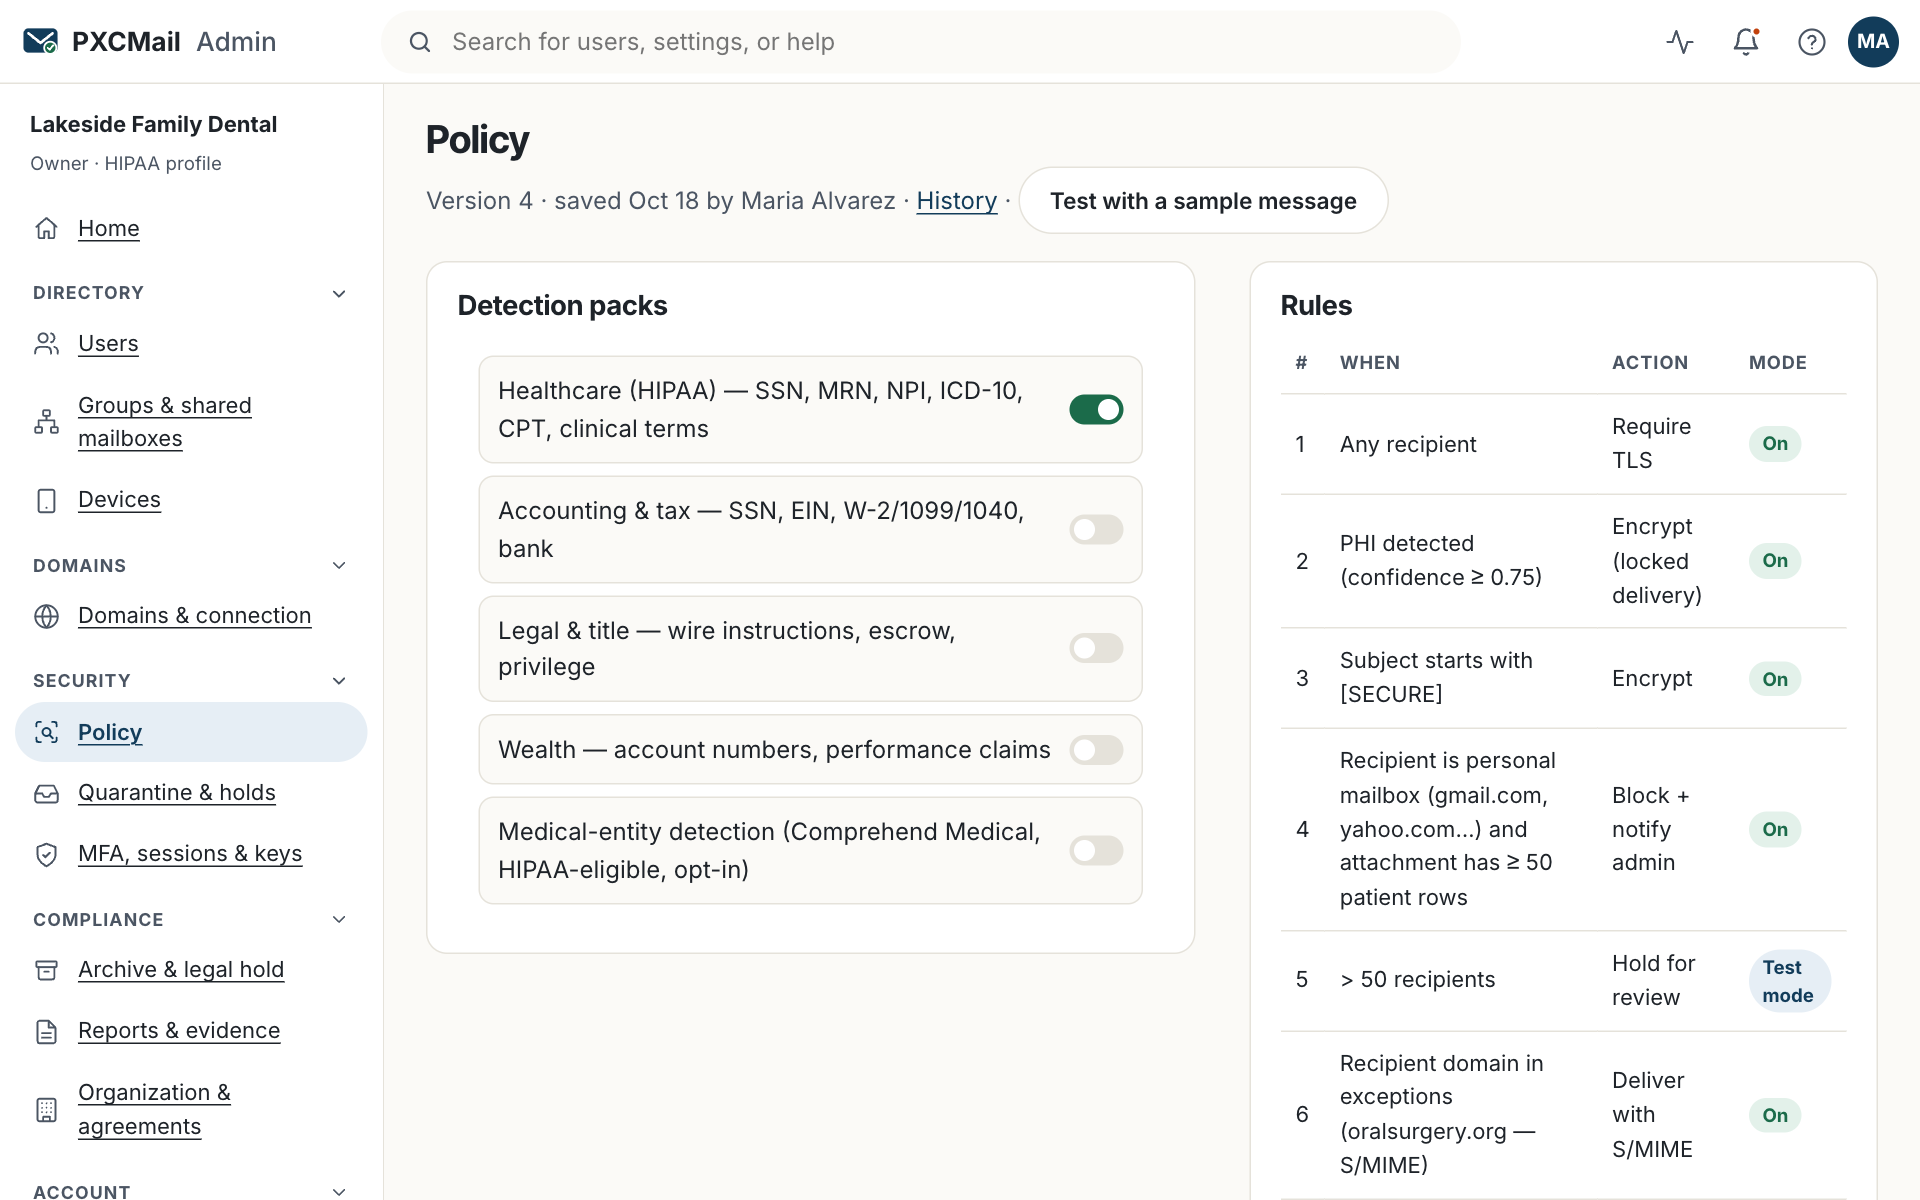Click the Quarantine inbox tray icon

pyautogui.click(x=46, y=793)
